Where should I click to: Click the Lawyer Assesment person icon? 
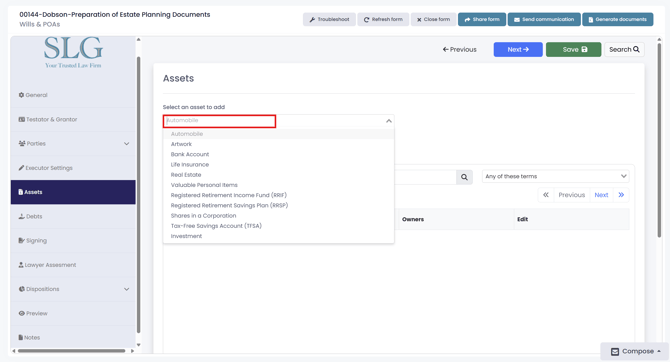(21, 265)
